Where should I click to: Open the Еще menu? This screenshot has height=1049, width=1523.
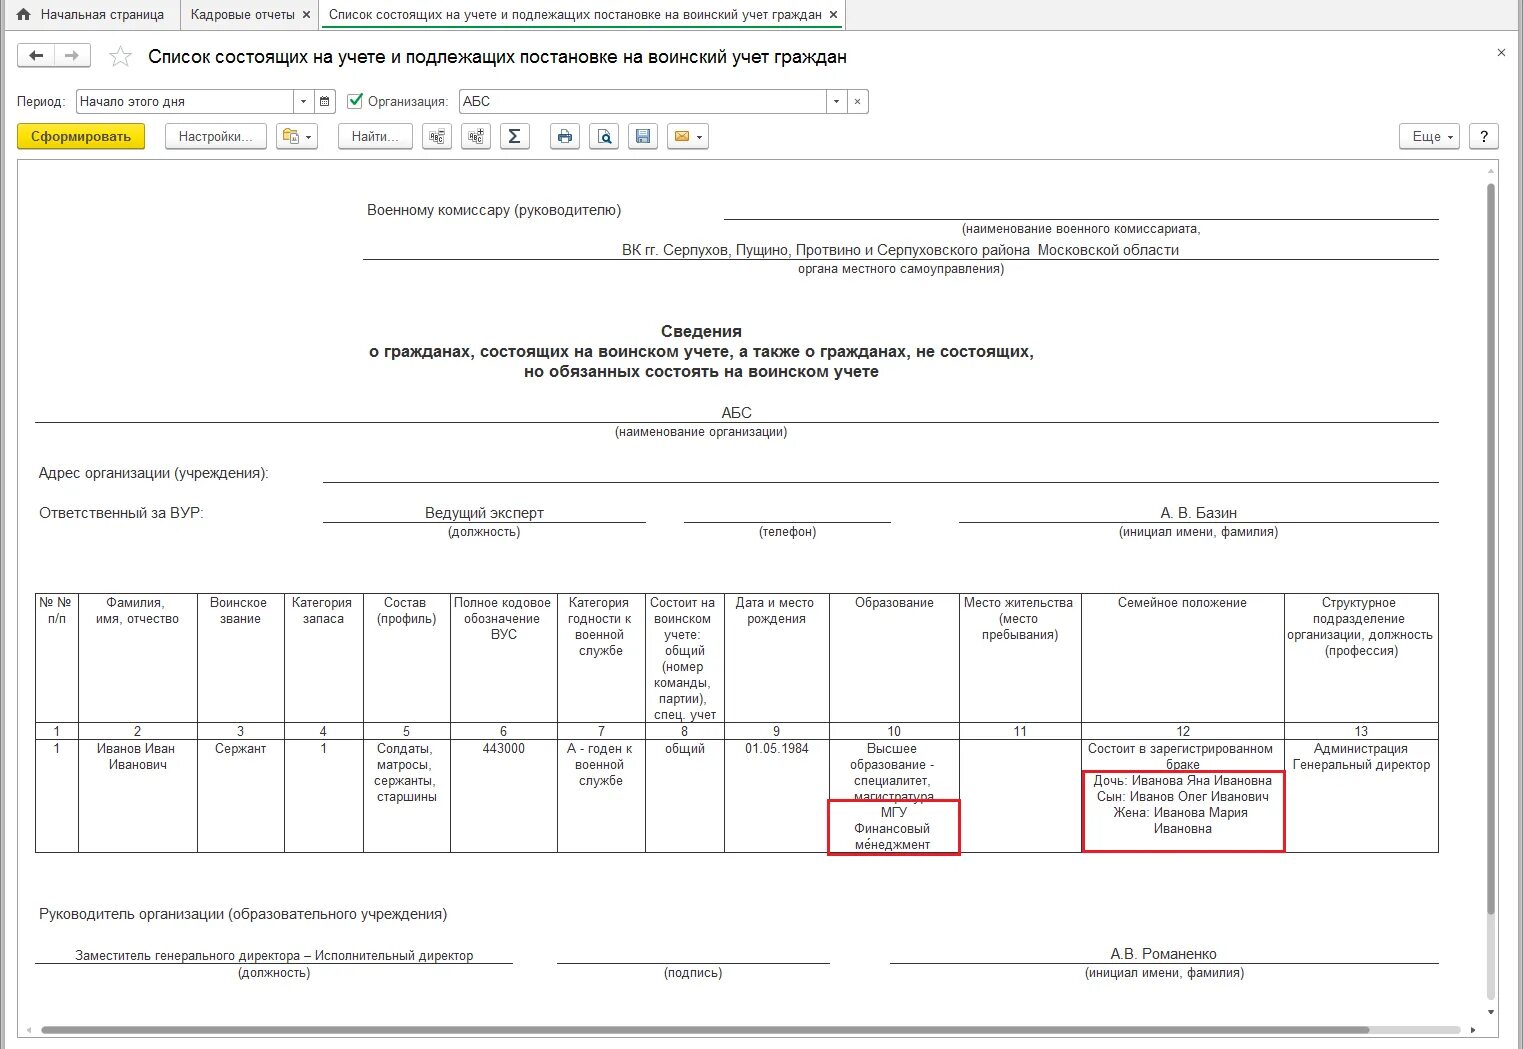(1430, 136)
